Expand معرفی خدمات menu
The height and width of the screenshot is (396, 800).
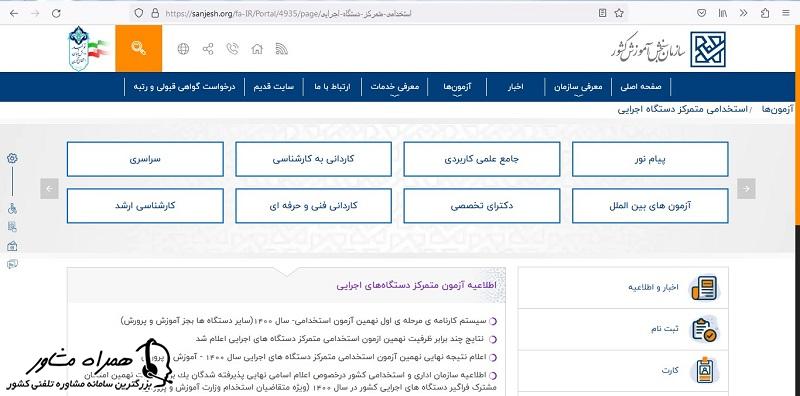point(394,87)
